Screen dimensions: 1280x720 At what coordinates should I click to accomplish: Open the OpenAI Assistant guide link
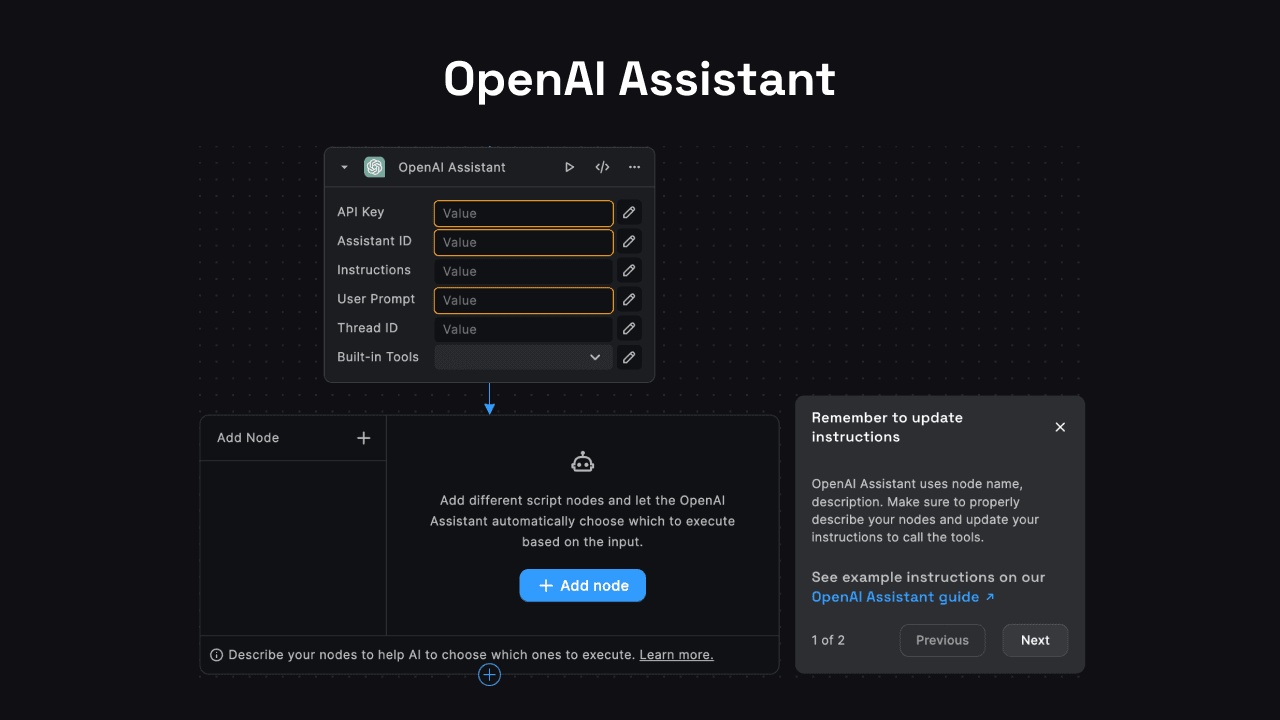pos(896,596)
